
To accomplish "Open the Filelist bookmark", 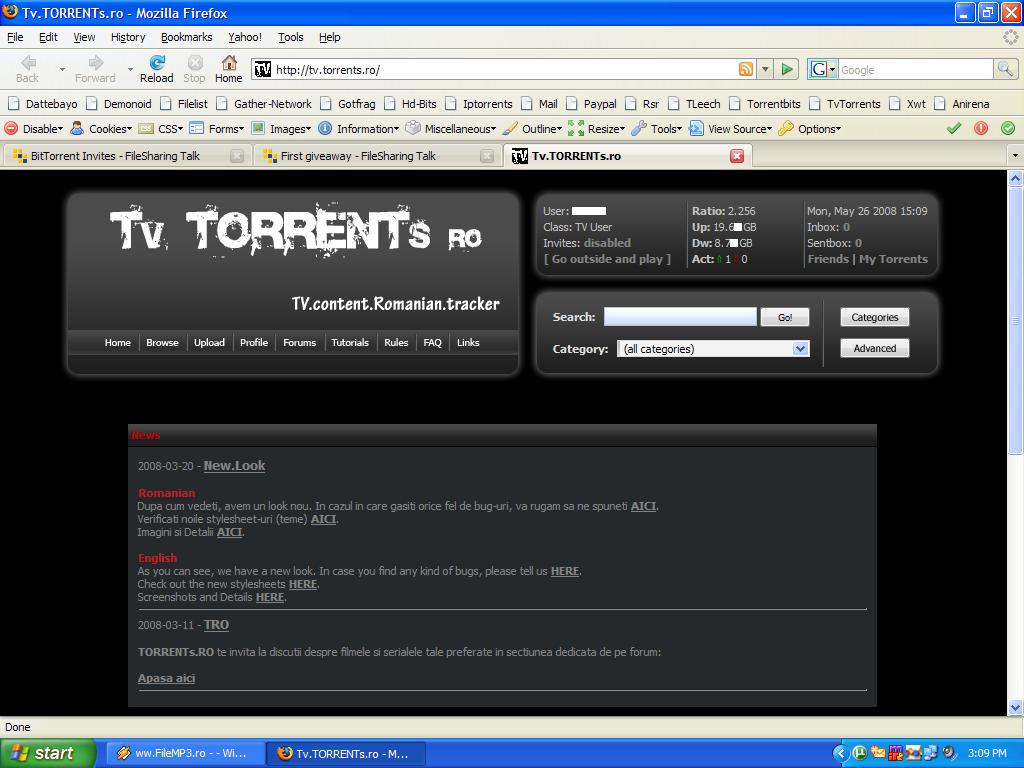I will [x=185, y=104].
